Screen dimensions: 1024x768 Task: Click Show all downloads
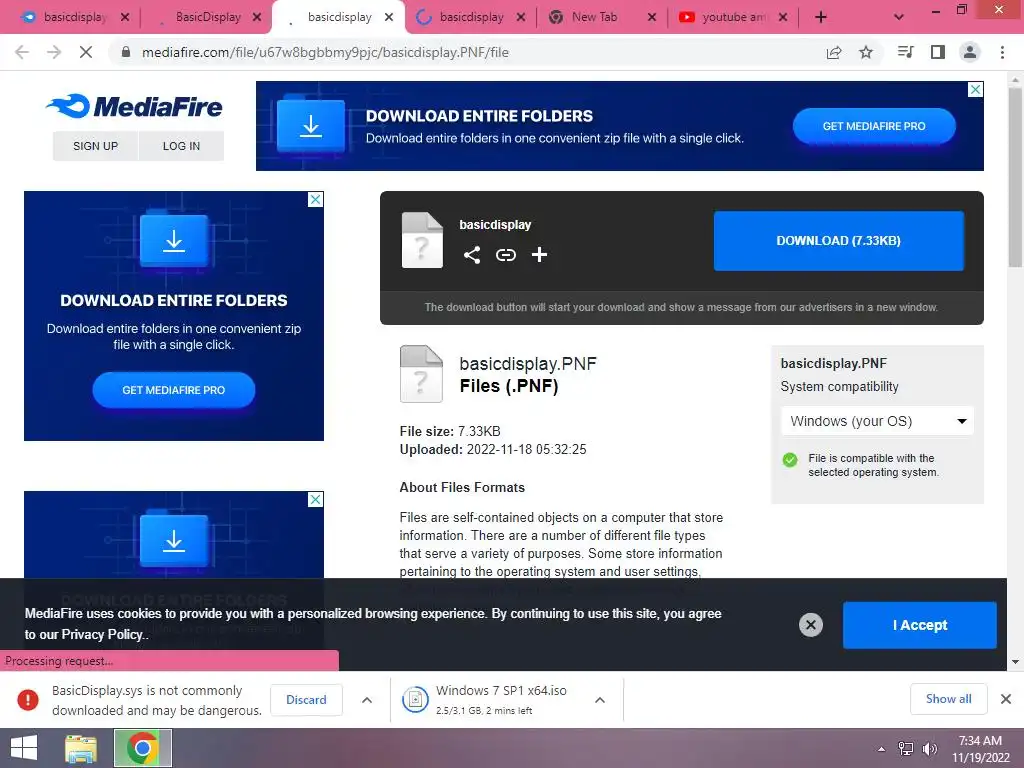click(x=948, y=699)
